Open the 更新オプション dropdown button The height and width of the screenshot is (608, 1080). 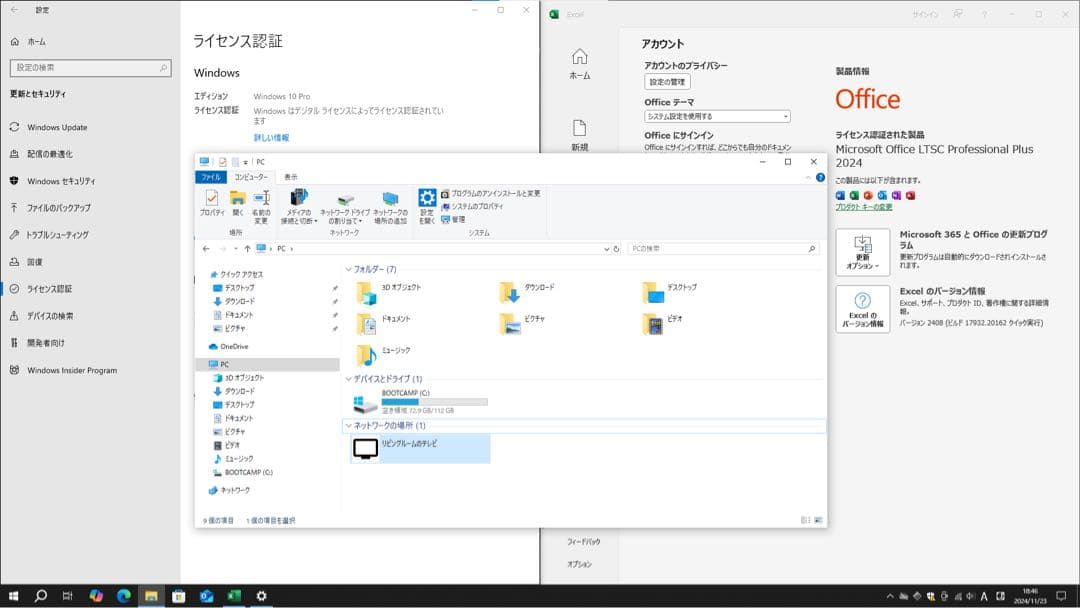[x=862, y=252]
